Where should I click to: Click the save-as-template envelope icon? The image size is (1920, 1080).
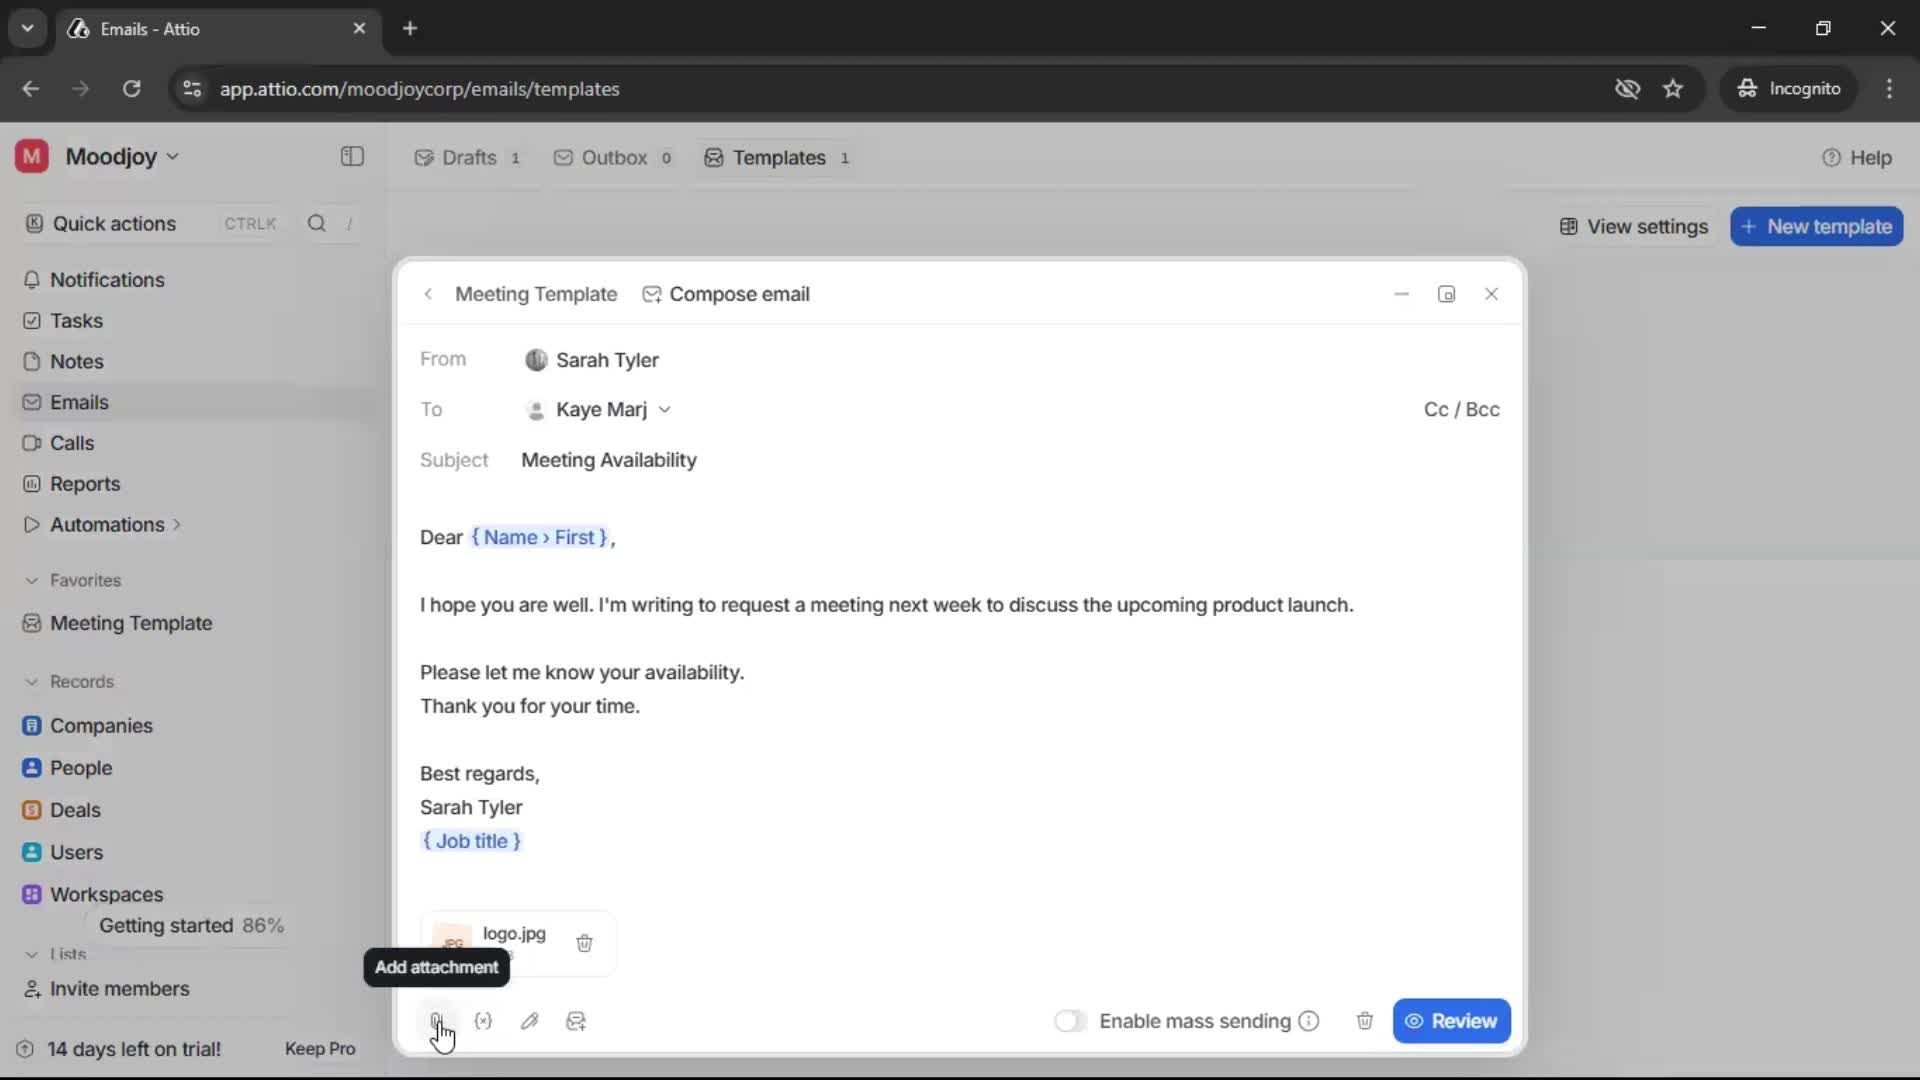tap(577, 1021)
